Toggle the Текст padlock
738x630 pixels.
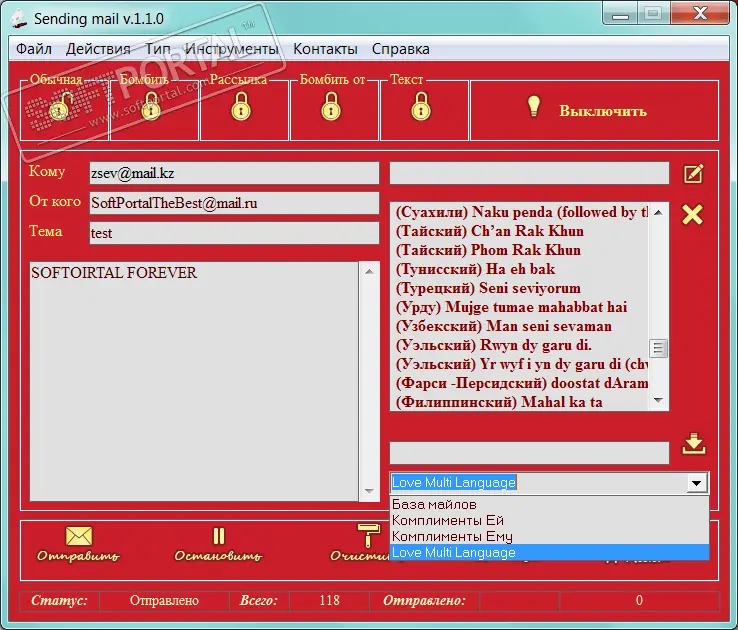tap(421, 106)
